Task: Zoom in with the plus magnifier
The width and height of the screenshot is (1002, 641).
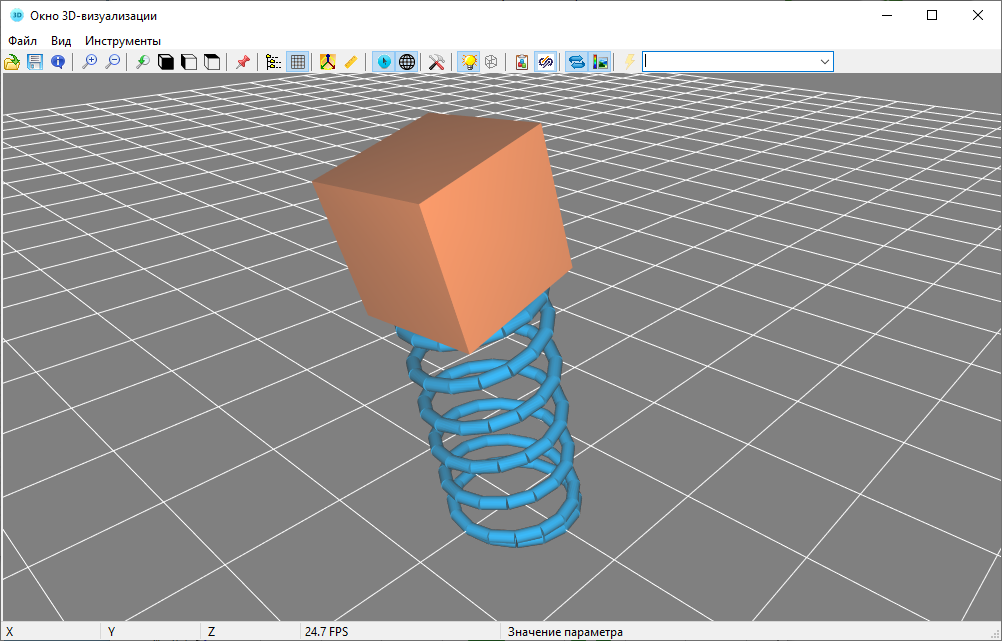Action: [x=90, y=62]
